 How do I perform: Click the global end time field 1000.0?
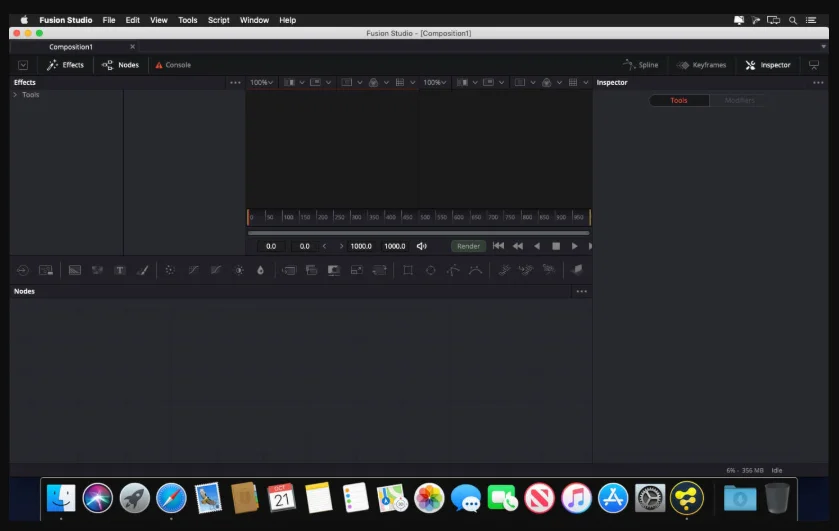coord(394,246)
